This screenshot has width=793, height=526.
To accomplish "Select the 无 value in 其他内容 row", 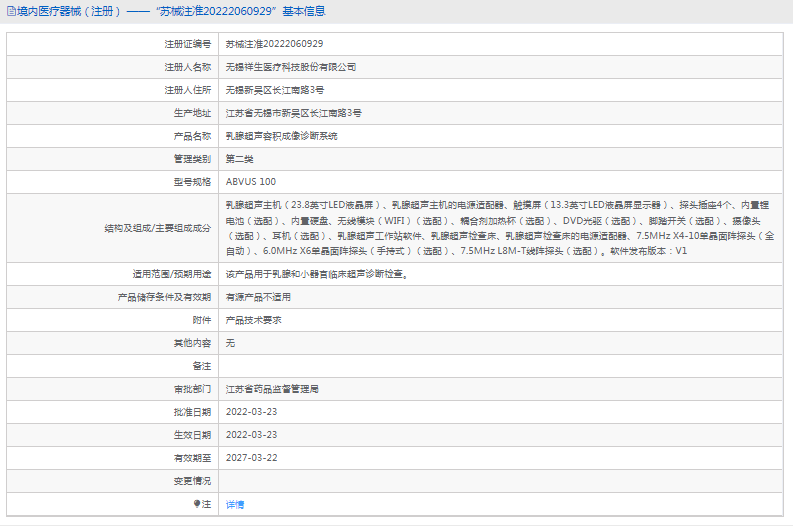I will click(230, 343).
